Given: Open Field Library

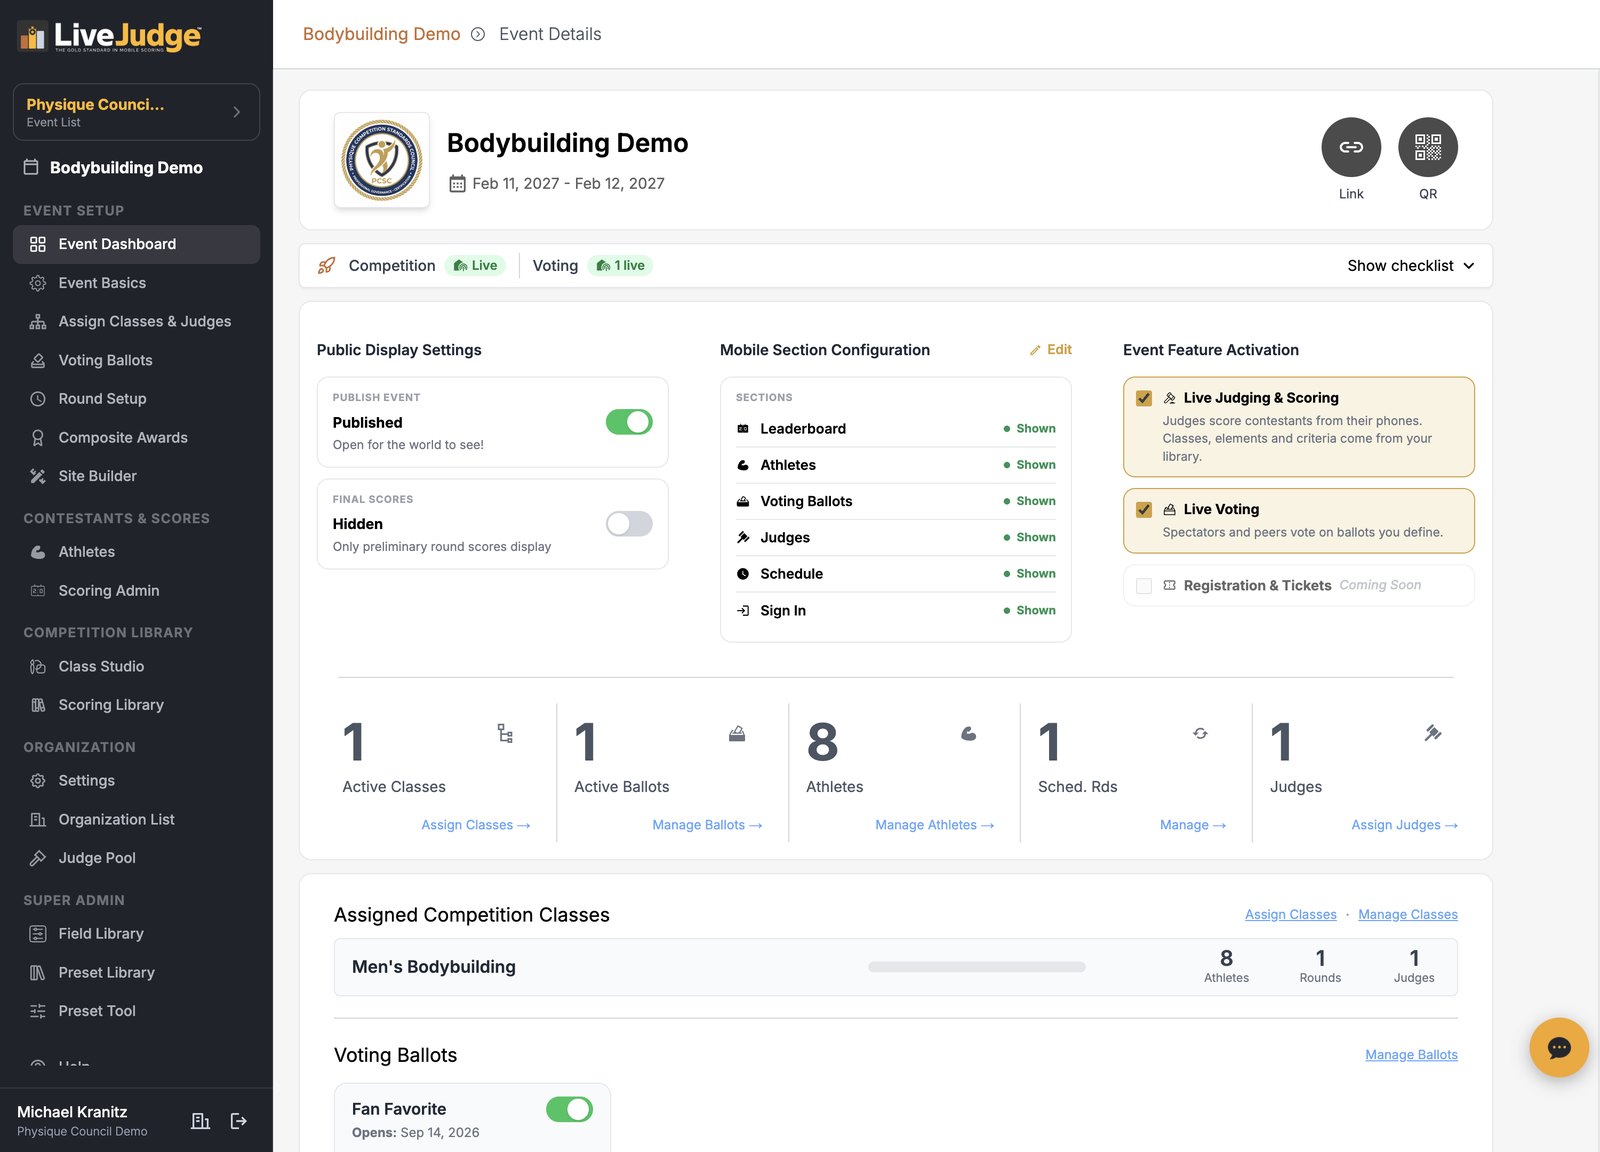Looking at the screenshot, I should [x=136, y=934].
